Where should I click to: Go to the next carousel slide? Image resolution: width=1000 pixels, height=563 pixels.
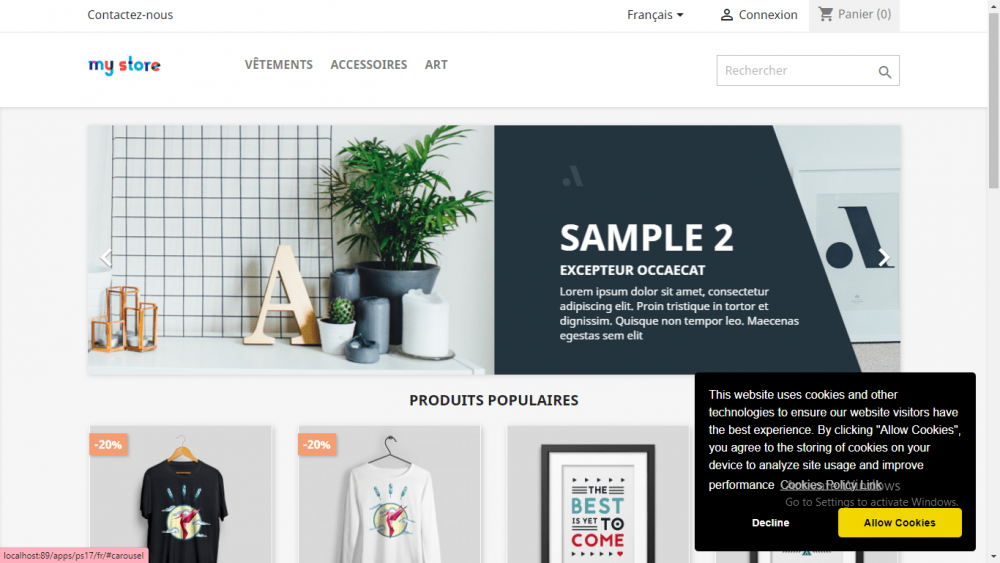883,258
